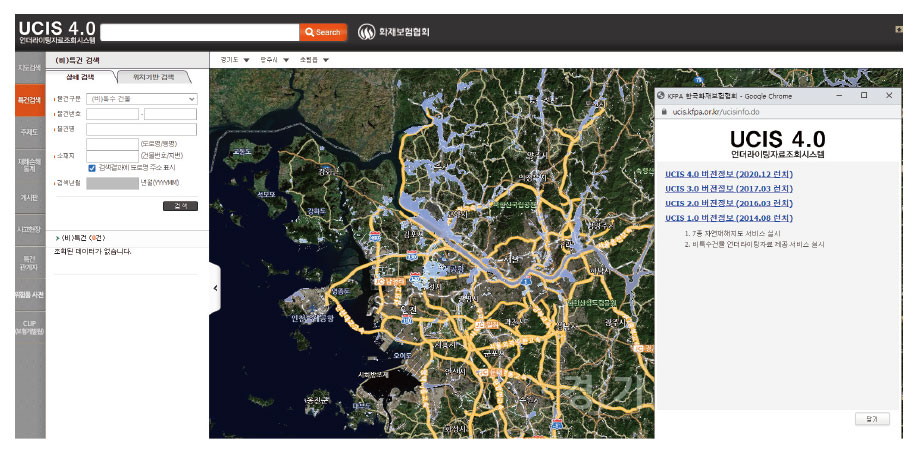Screen dimensions: 920x452
Task: Click the dark 검색 button in panel
Action: tap(180, 206)
